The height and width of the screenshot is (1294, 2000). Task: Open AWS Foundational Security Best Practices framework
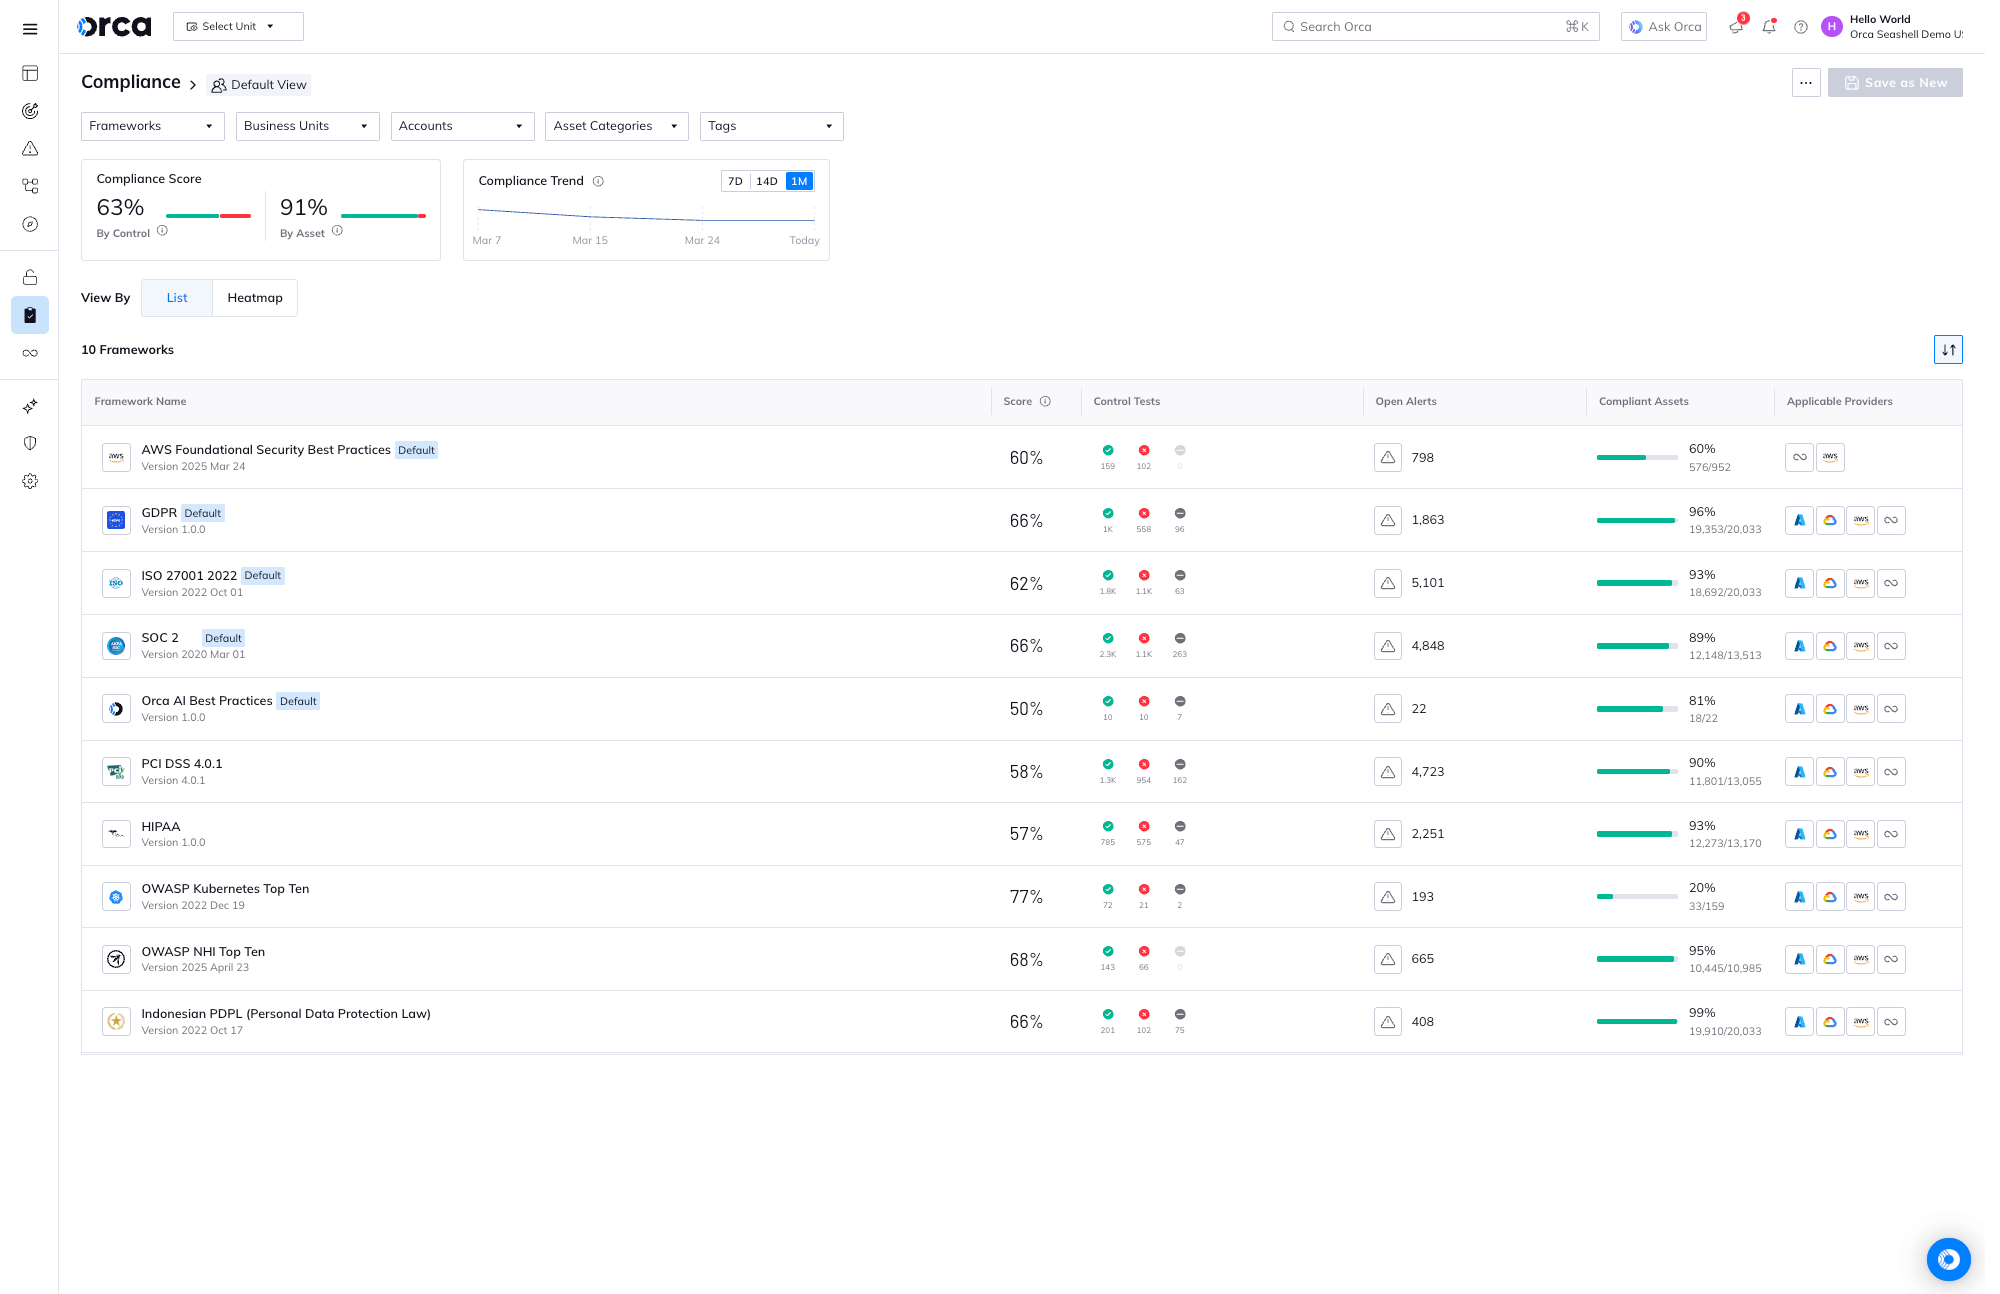[266, 450]
